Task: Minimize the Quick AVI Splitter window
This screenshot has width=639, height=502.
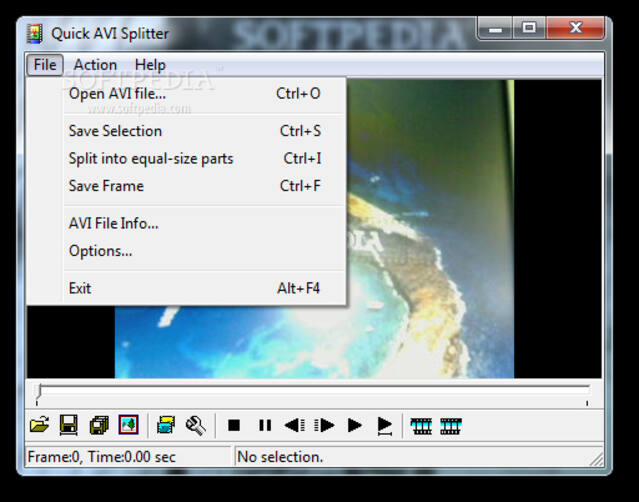Action: (x=495, y=29)
